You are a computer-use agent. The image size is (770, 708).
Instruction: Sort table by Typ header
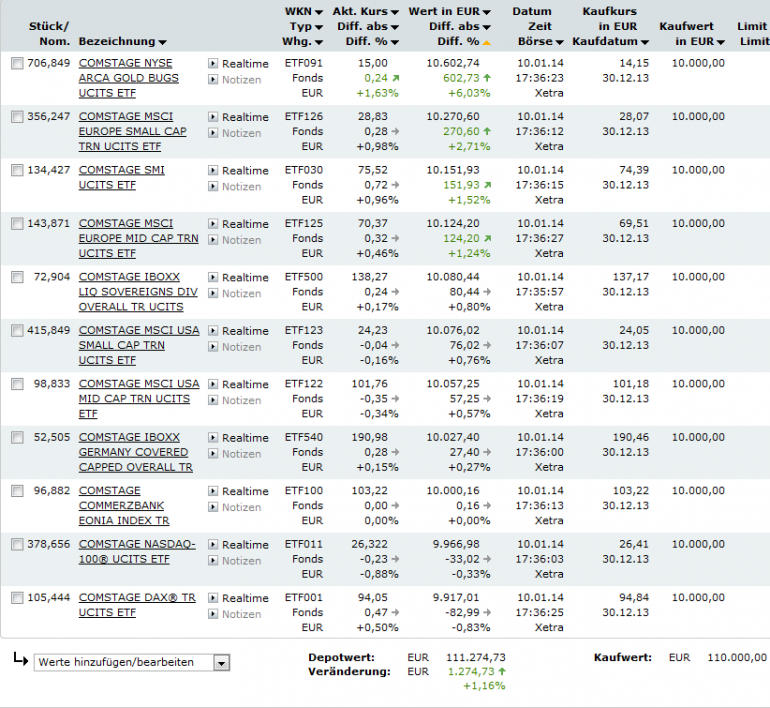[306, 27]
